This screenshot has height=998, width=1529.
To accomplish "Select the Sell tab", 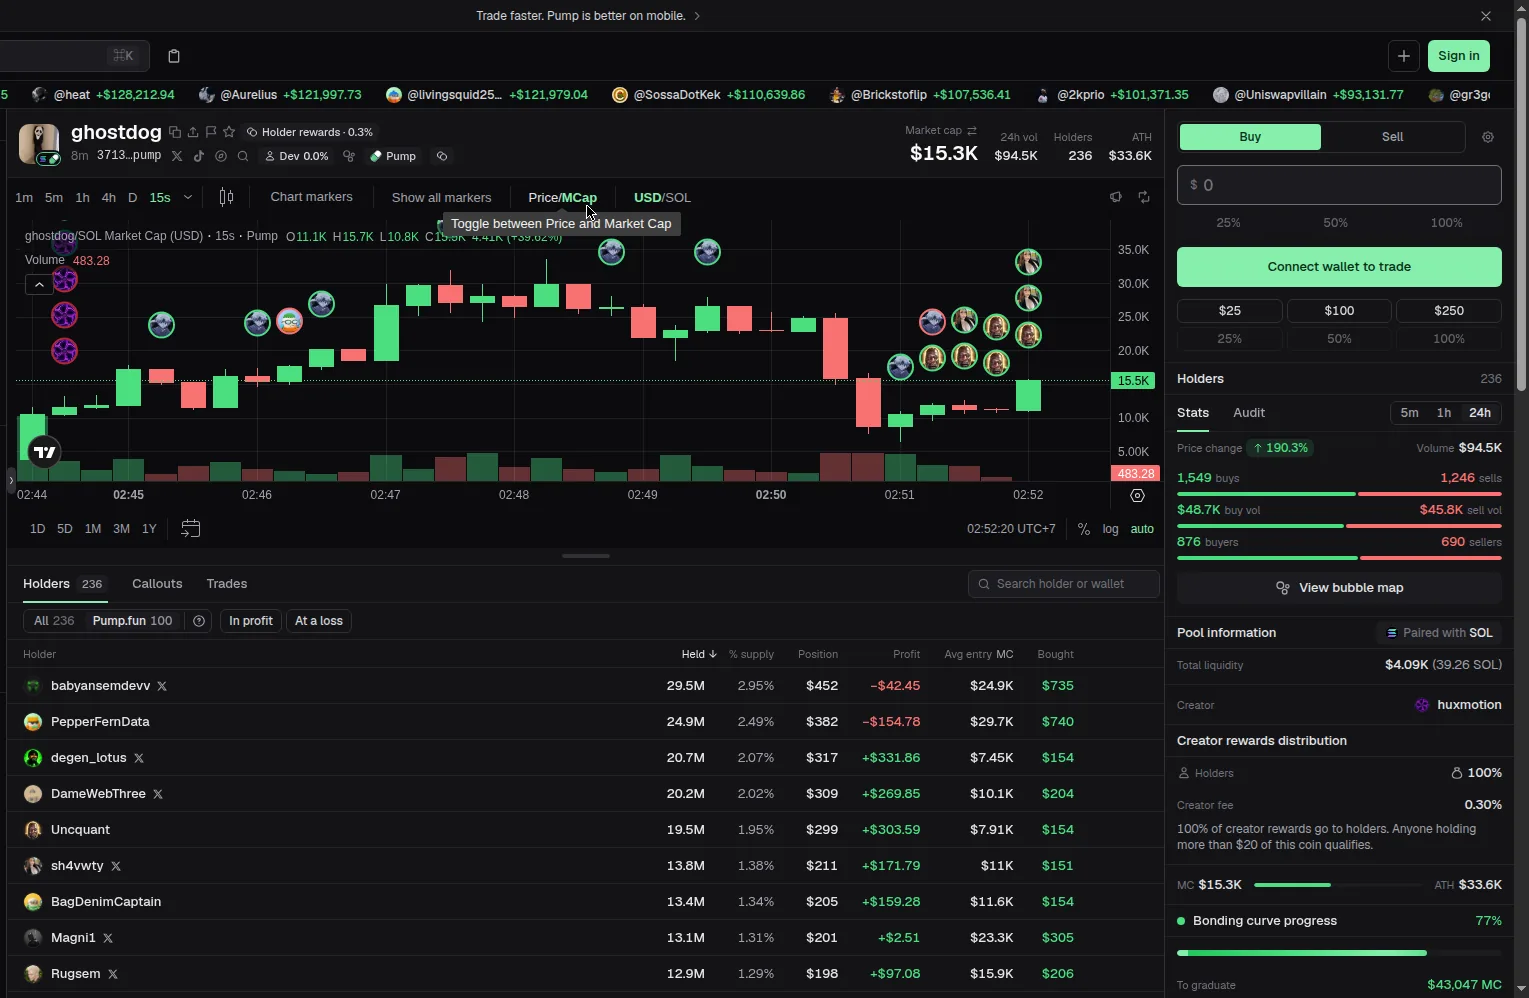I will (x=1392, y=137).
